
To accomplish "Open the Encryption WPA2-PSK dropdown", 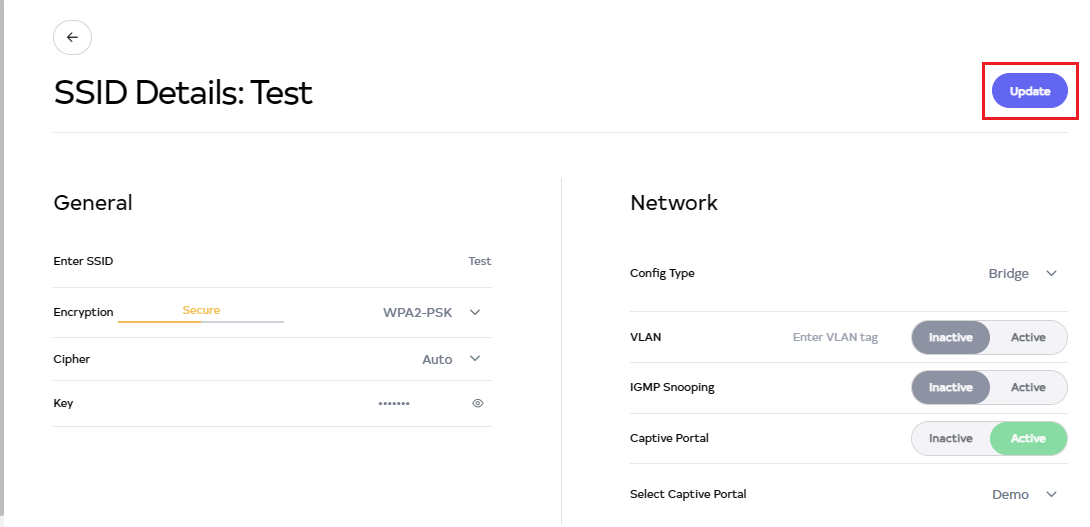I will (x=430, y=312).
